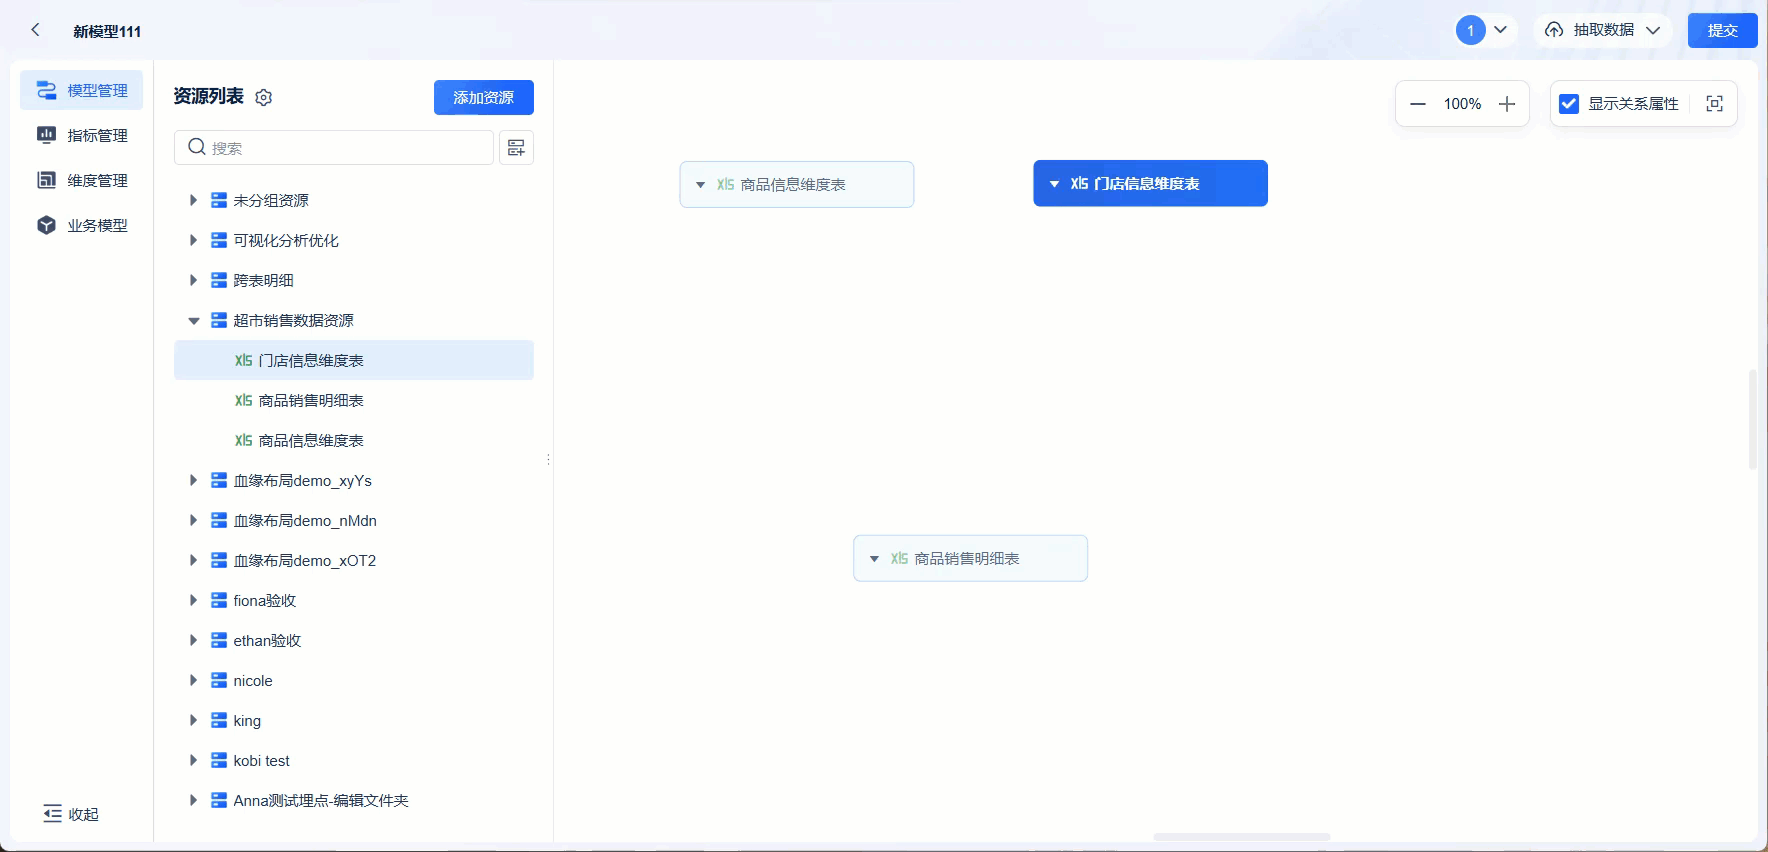
Task: Expand the 未分组资源 group
Action: tap(193, 200)
